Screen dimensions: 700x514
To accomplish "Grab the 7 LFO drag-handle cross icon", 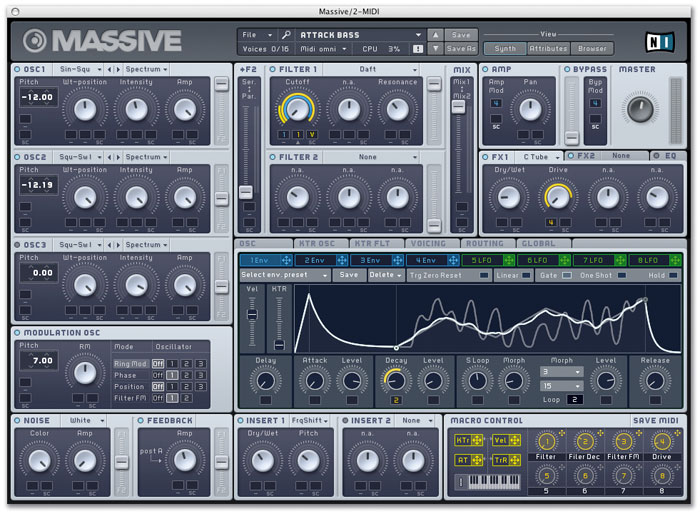I will click(x=620, y=260).
